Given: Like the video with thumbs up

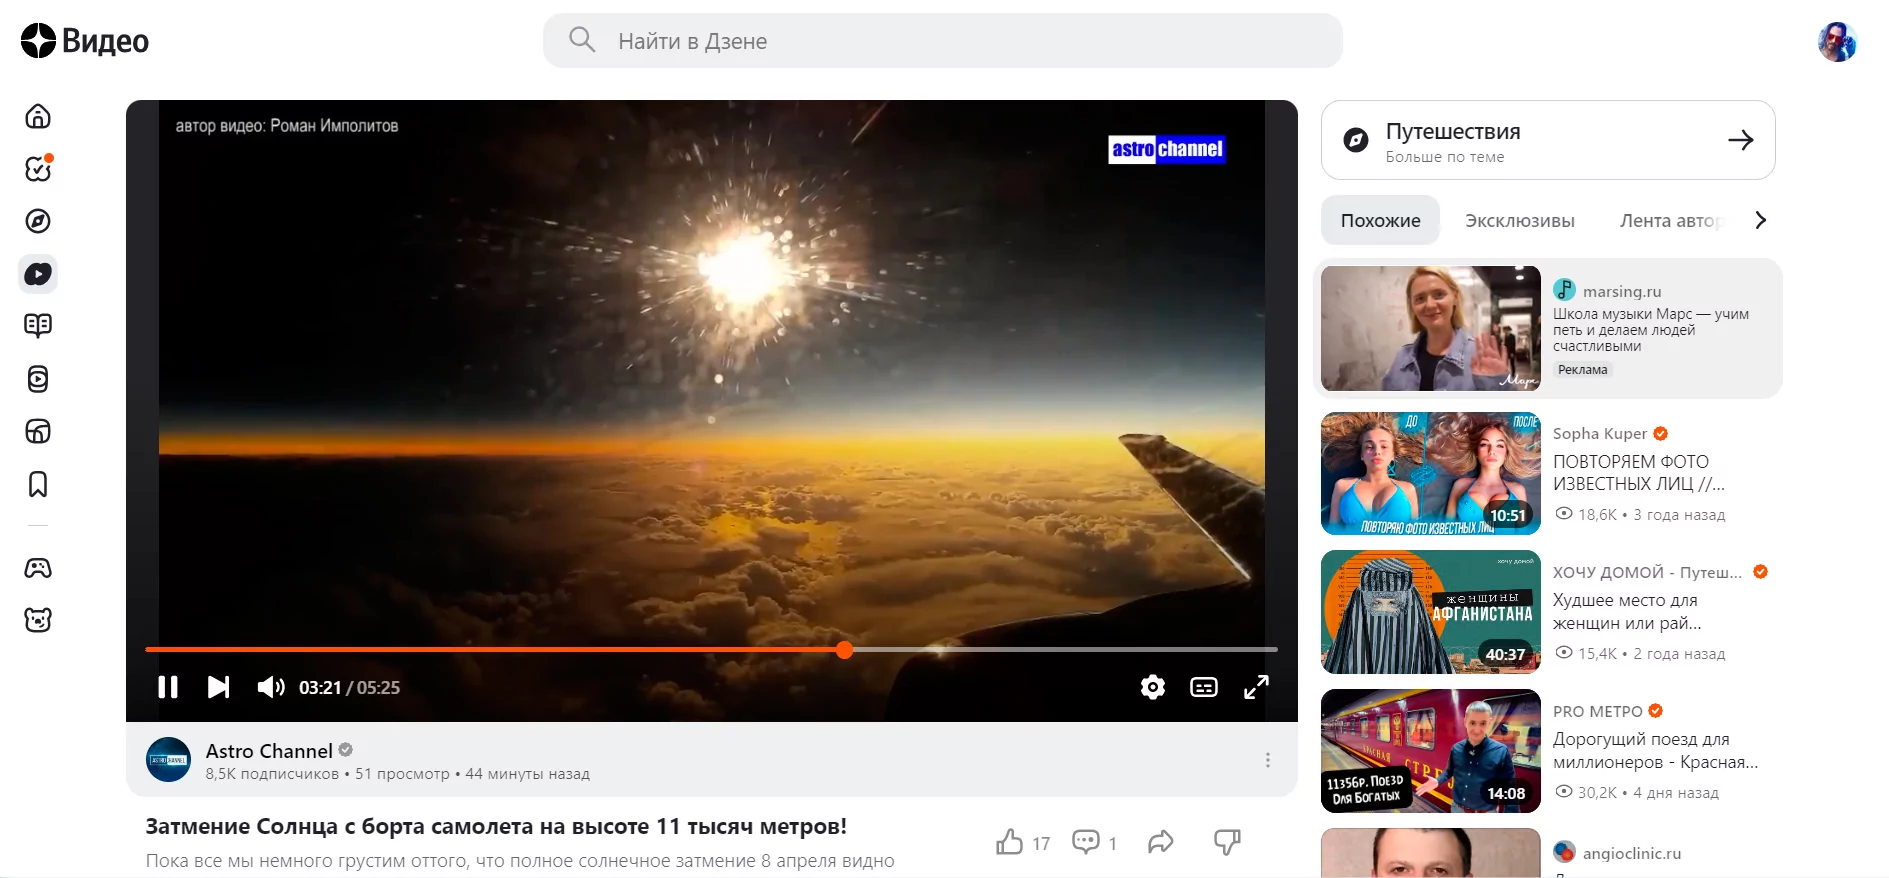Looking at the screenshot, I should (x=1010, y=842).
